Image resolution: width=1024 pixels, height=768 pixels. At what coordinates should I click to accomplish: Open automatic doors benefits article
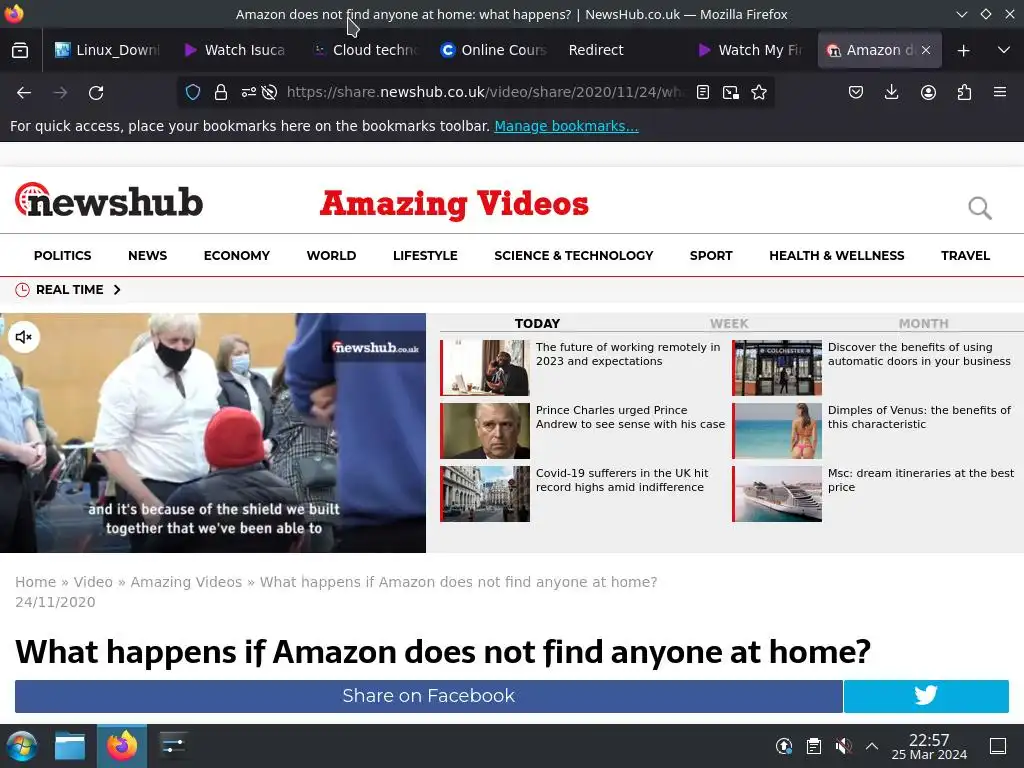point(919,354)
